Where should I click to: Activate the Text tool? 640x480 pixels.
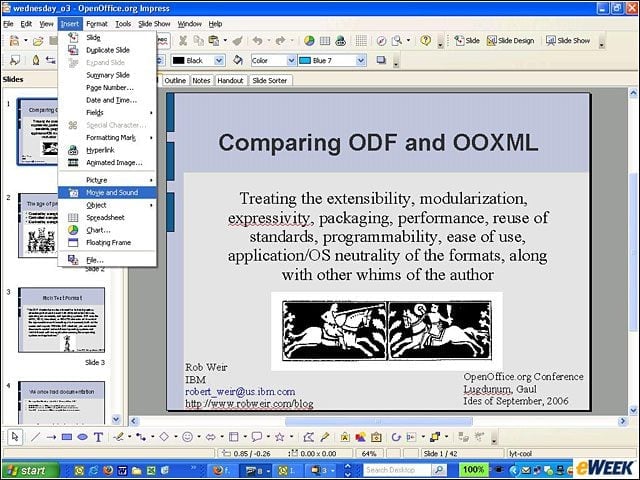[98, 437]
